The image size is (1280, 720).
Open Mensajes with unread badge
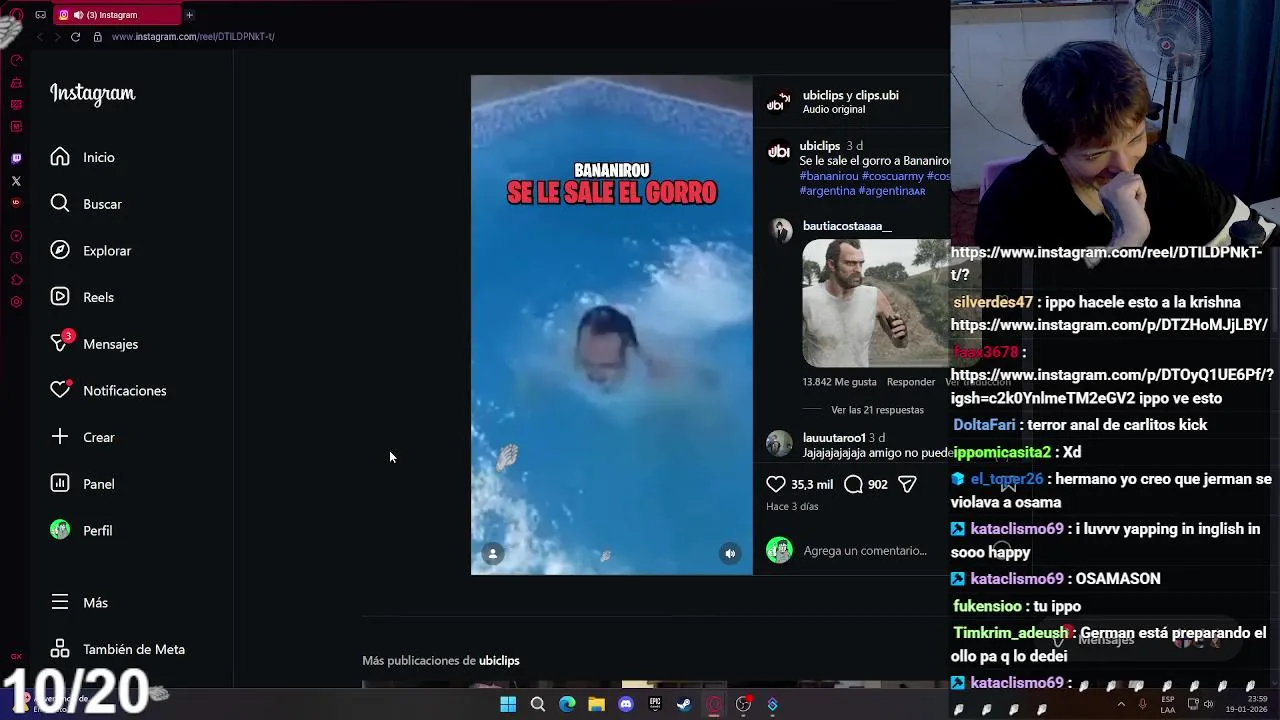[94, 343]
